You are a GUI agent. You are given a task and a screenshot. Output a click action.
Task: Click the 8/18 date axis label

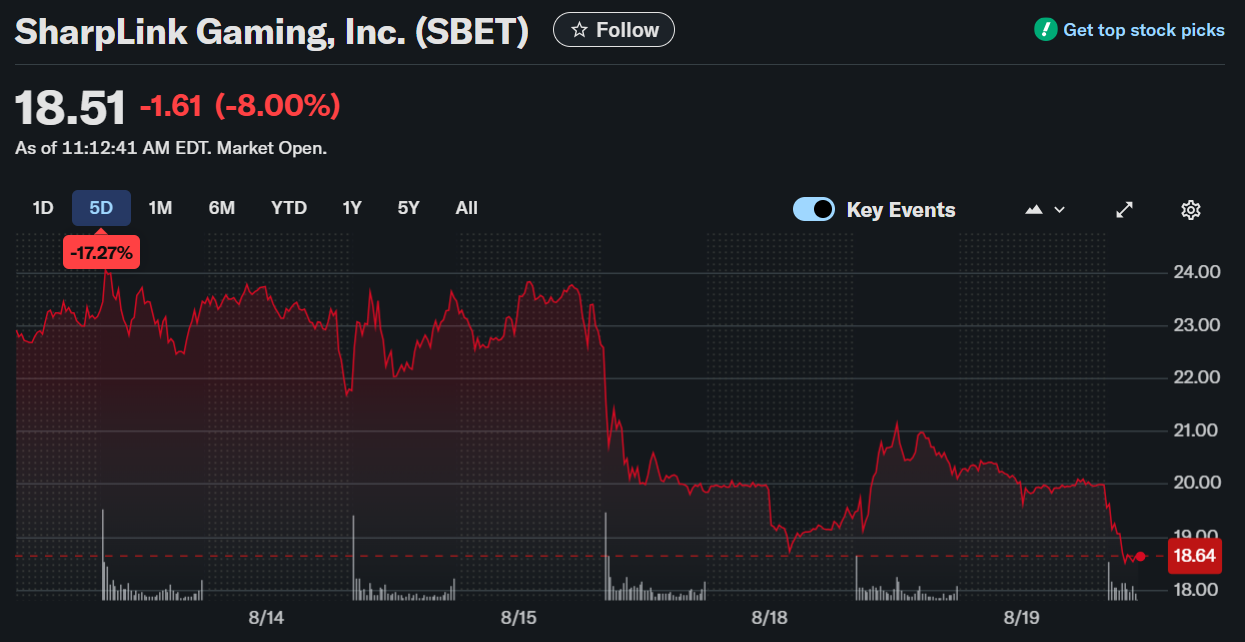coord(769,618)
